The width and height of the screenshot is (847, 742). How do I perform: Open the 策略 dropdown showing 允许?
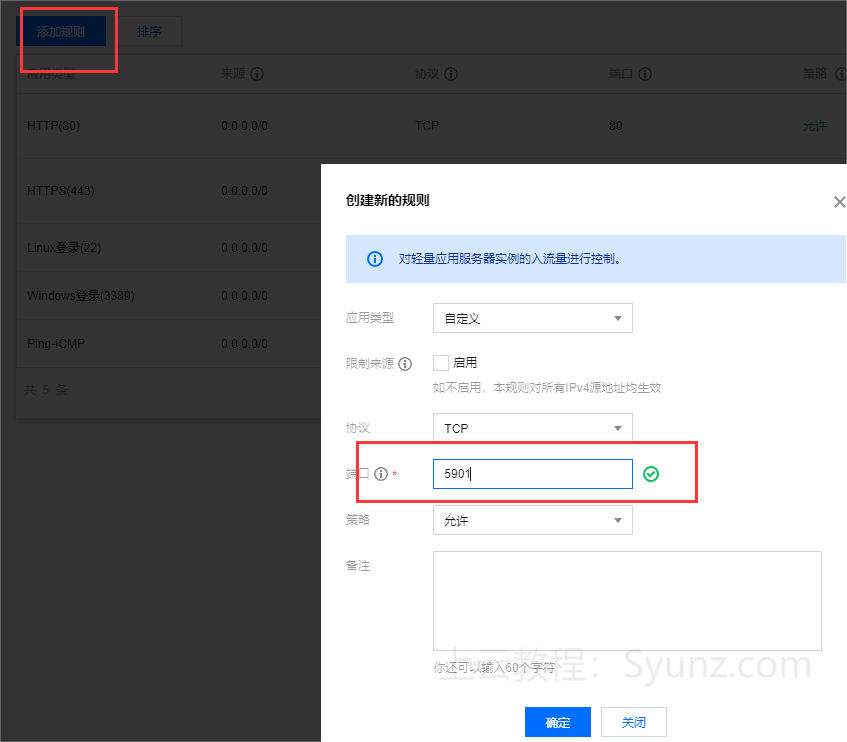(x=533, y=520)
